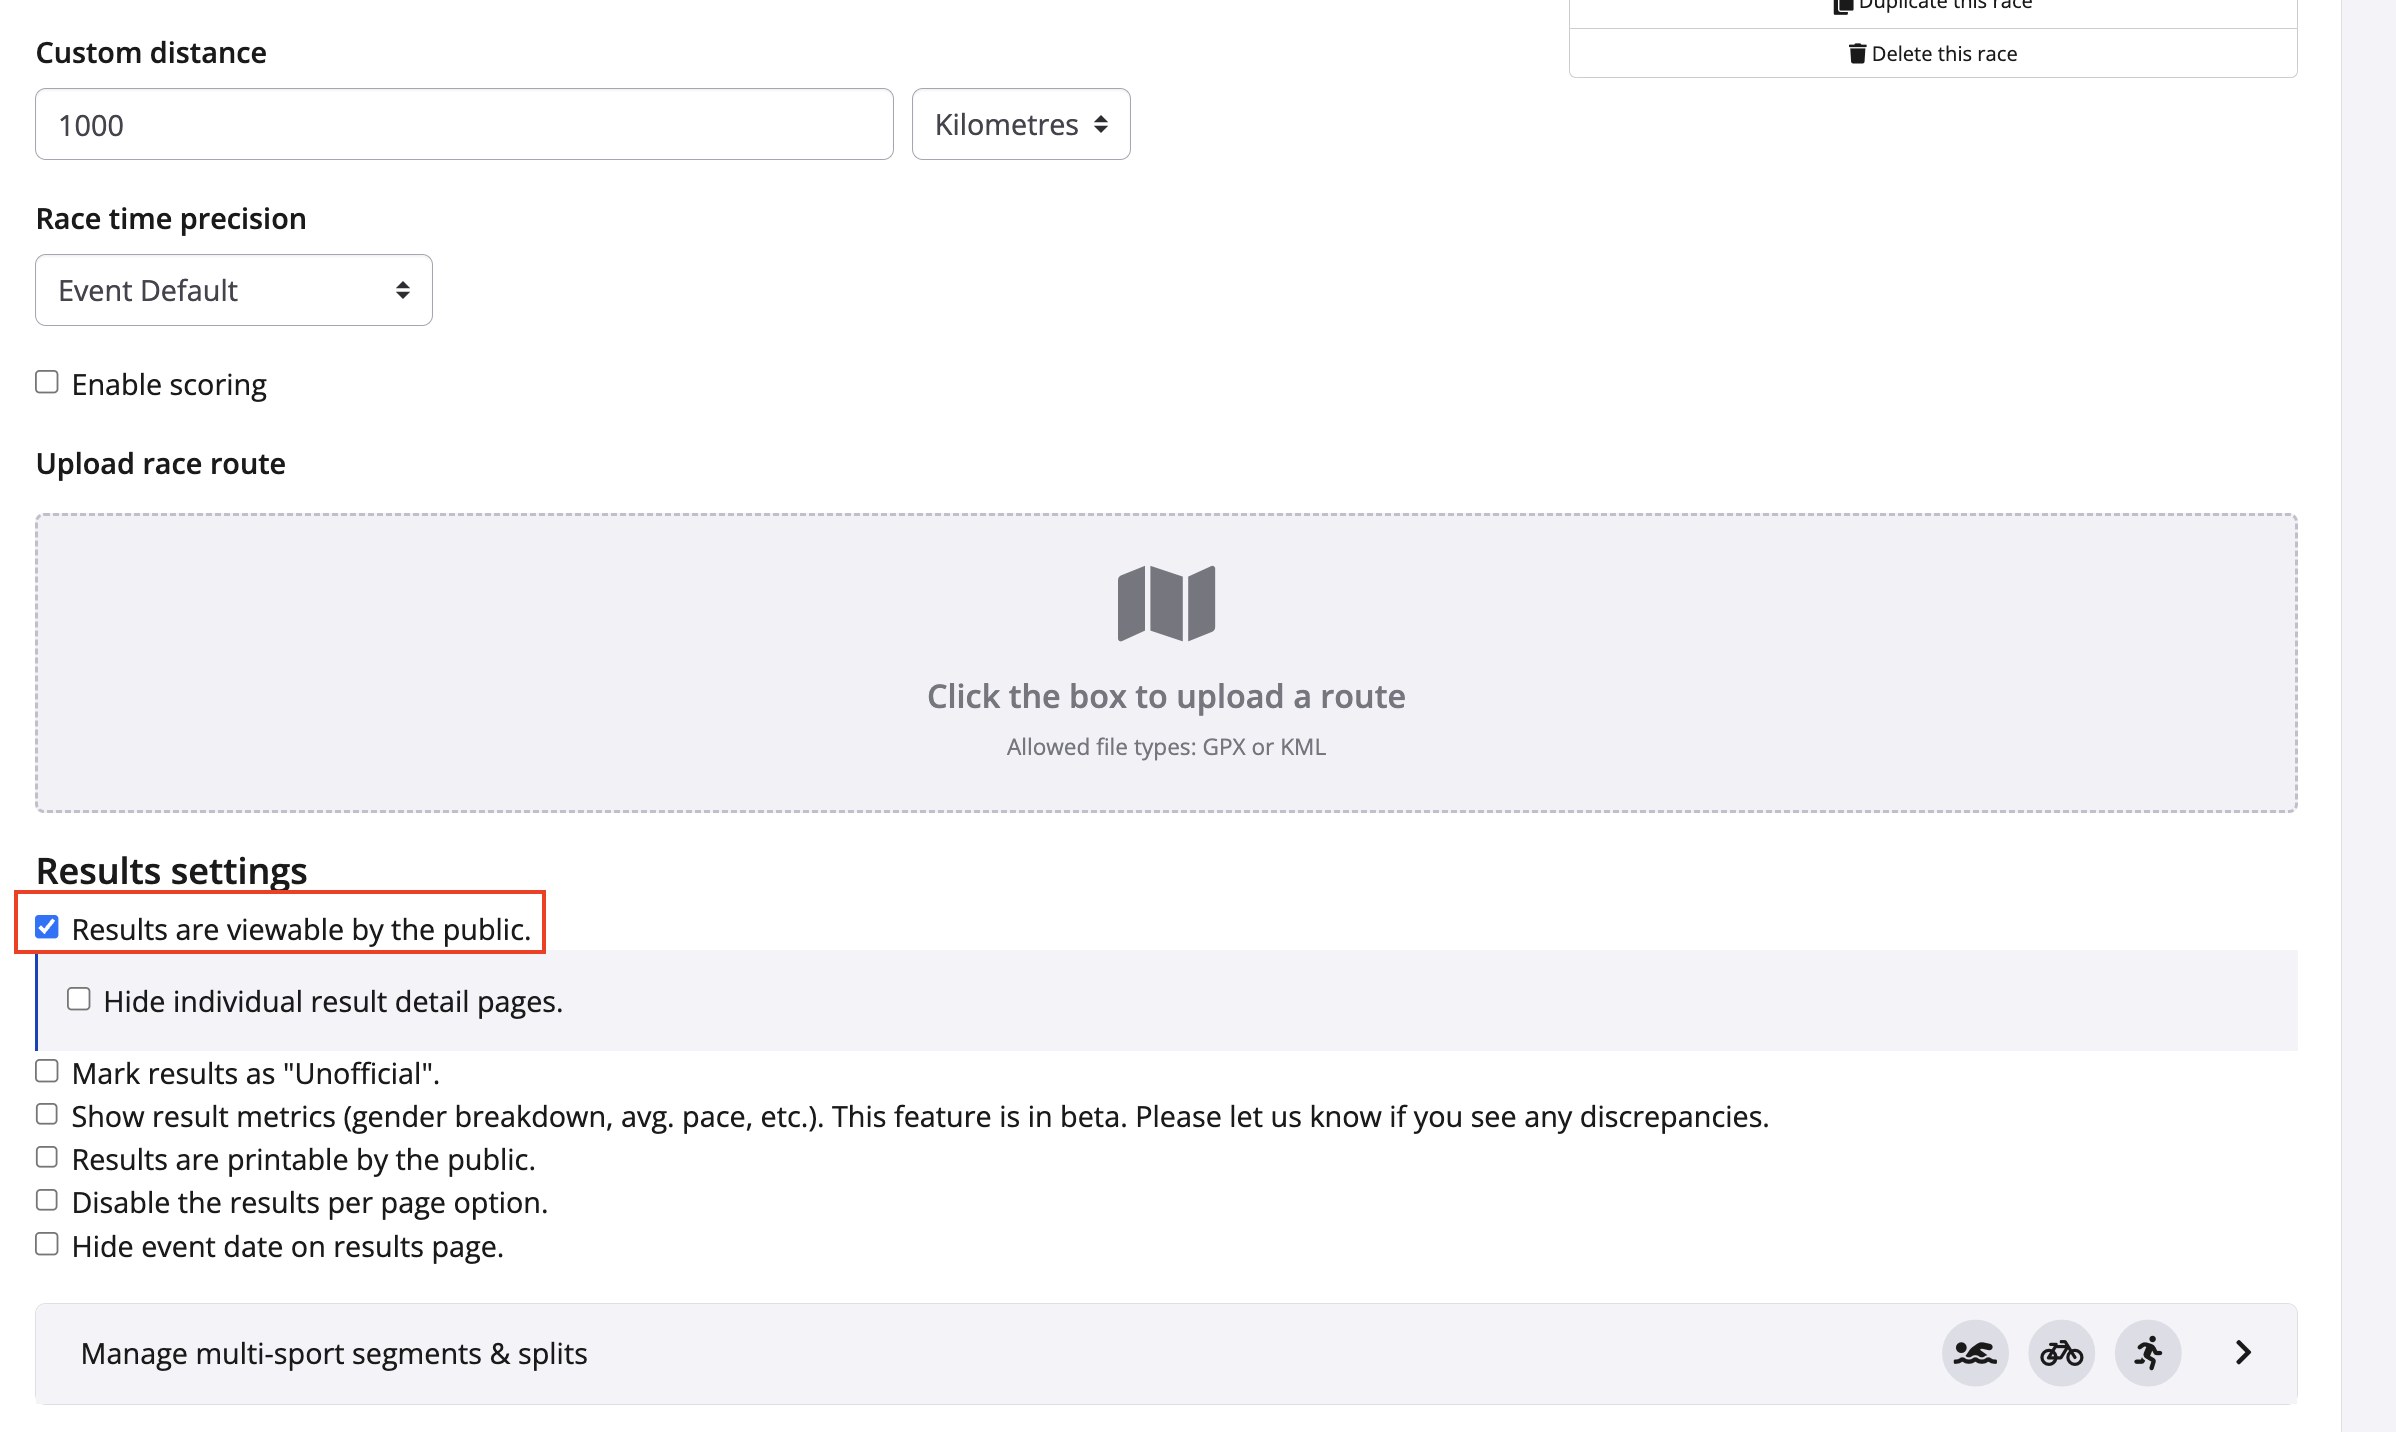Click the trash icon beside Delete this race
Screen dimensions: 2396x1432
(1857, 54)
